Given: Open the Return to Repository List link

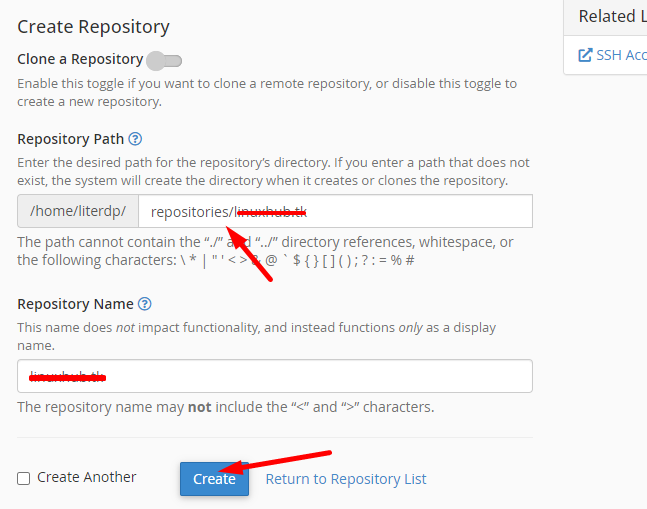Looking at the screenshot, I should (346, 479).
